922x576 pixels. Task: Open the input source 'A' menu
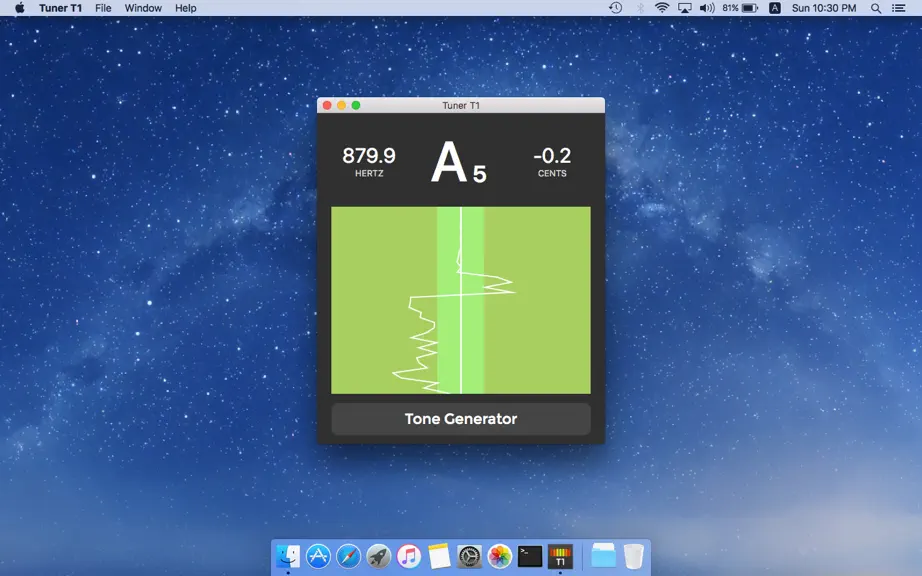click(x=775, y=8)
